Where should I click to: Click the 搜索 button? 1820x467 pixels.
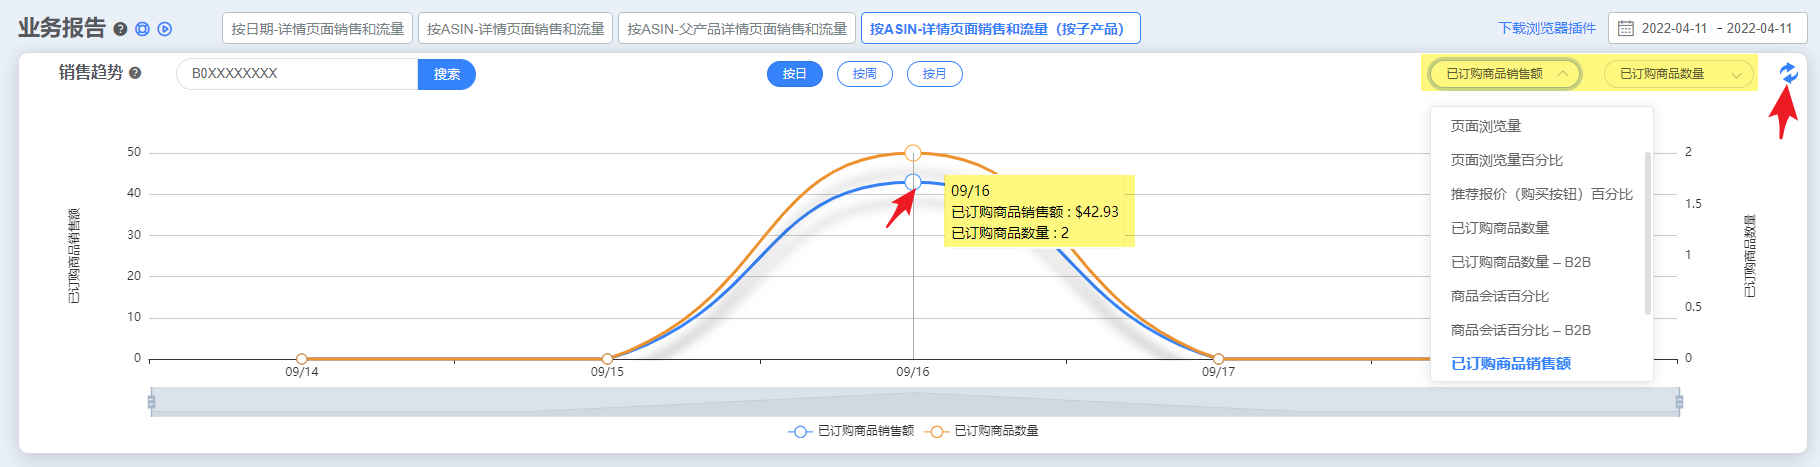[447, 74]
